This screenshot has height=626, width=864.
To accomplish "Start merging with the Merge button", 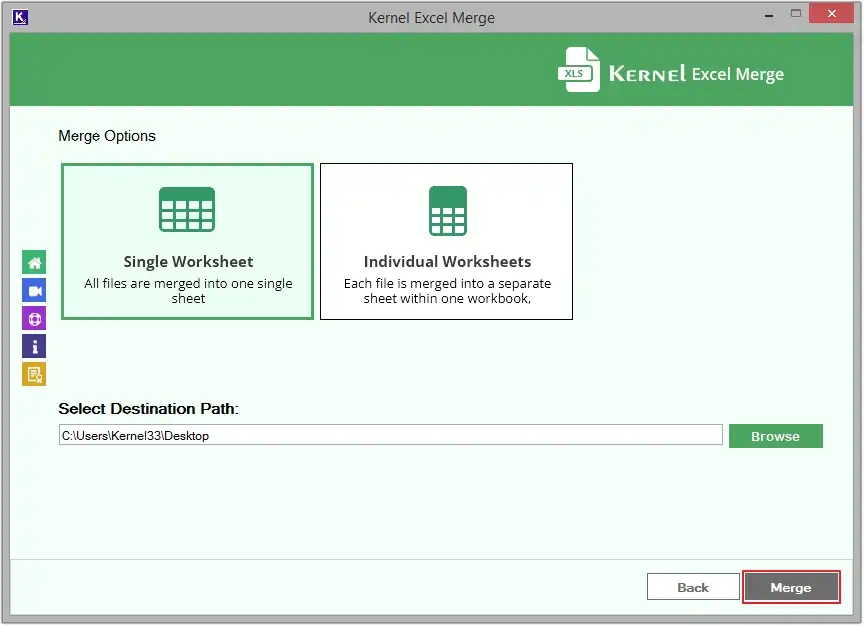I will tap(790, 587).
